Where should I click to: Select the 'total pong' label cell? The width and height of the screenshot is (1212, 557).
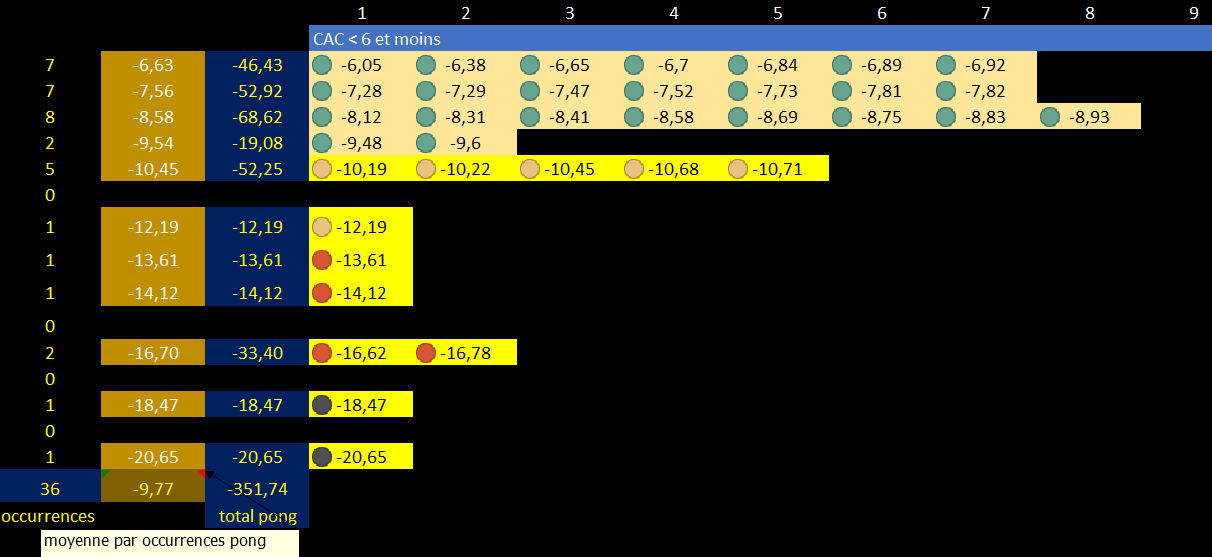point(257,516)
